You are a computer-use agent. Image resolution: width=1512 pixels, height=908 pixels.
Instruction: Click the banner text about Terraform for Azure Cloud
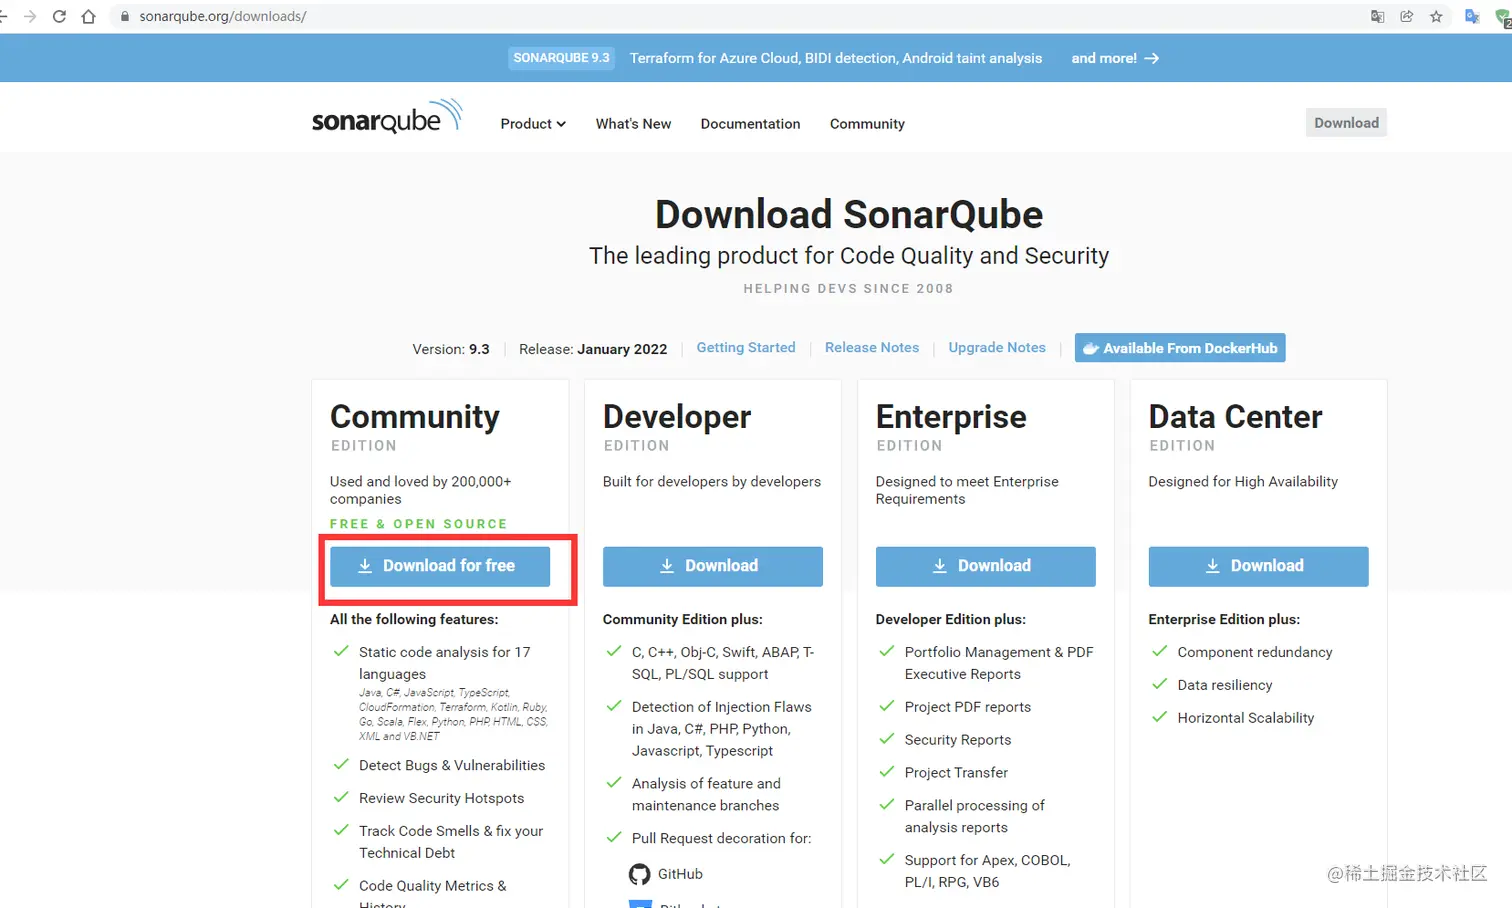coord(836,58)
